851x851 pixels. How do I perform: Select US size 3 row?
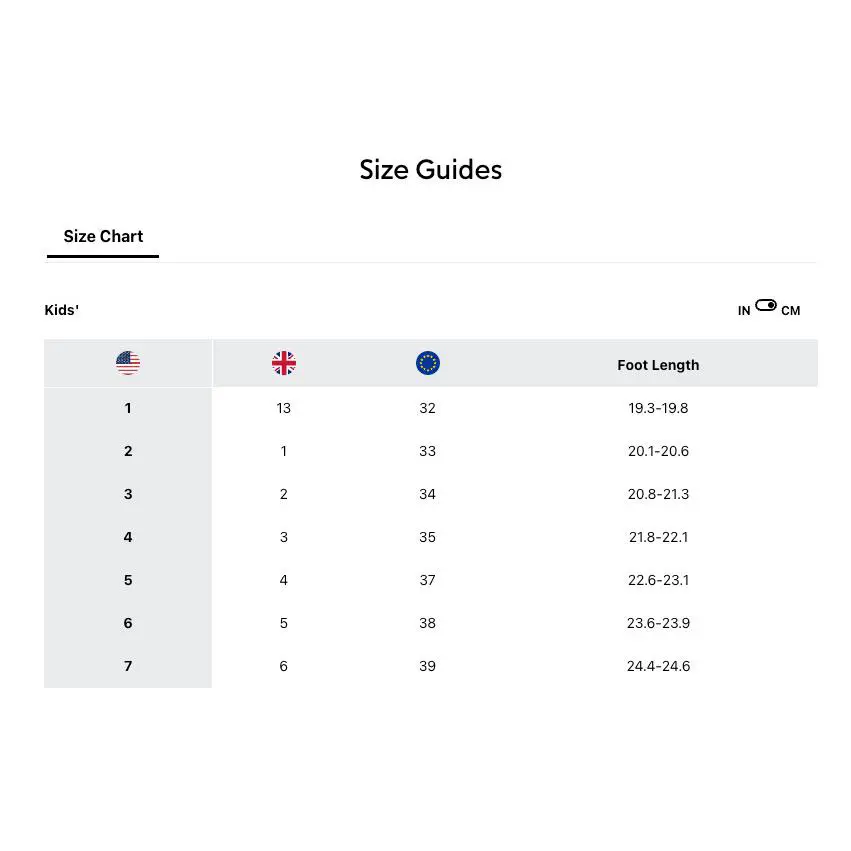(x=431, y=494)
